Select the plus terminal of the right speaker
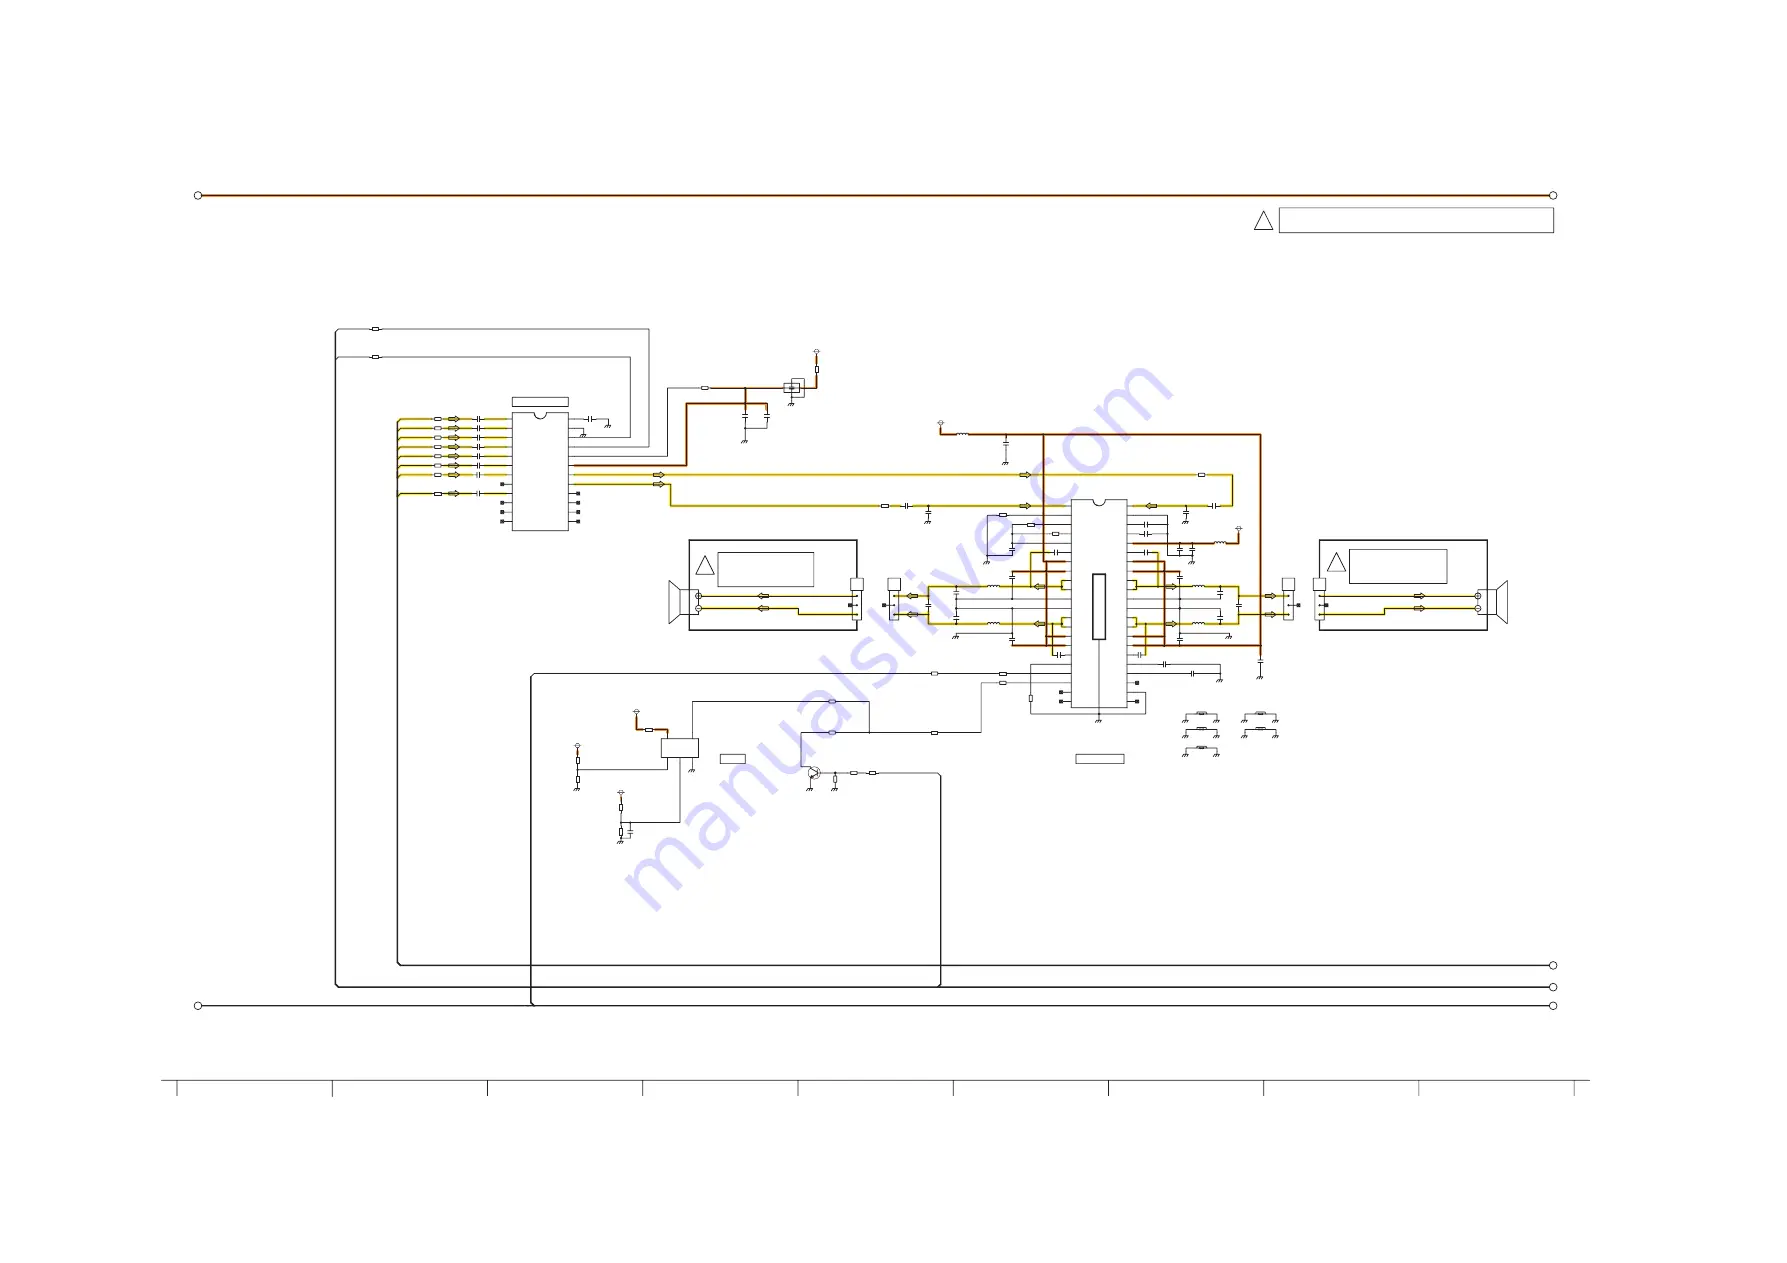This screenshot has height=1263, width=1787. pos(1478,596)
